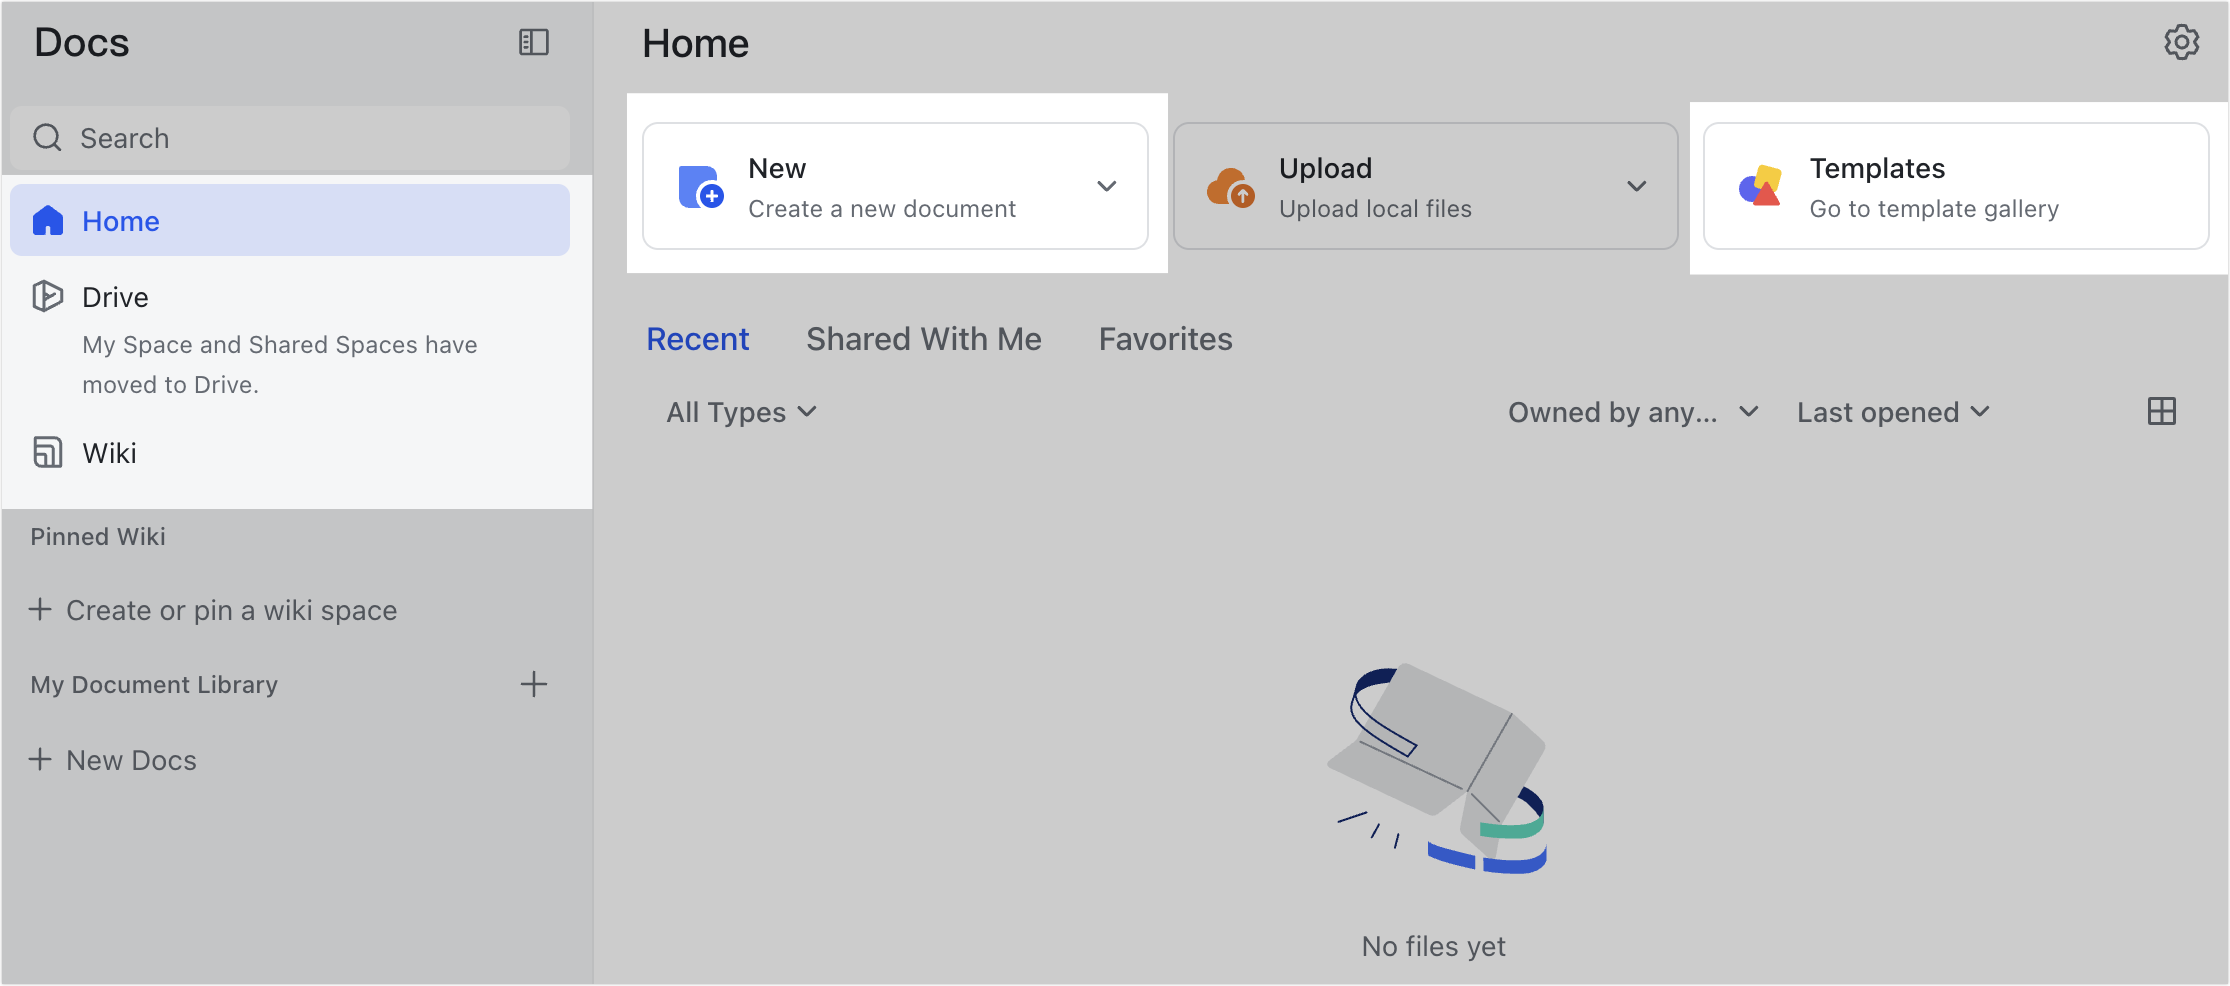The image size is (2230, 986).
Task: Switch to the Favorites tab
Action: pos(1164,338)
